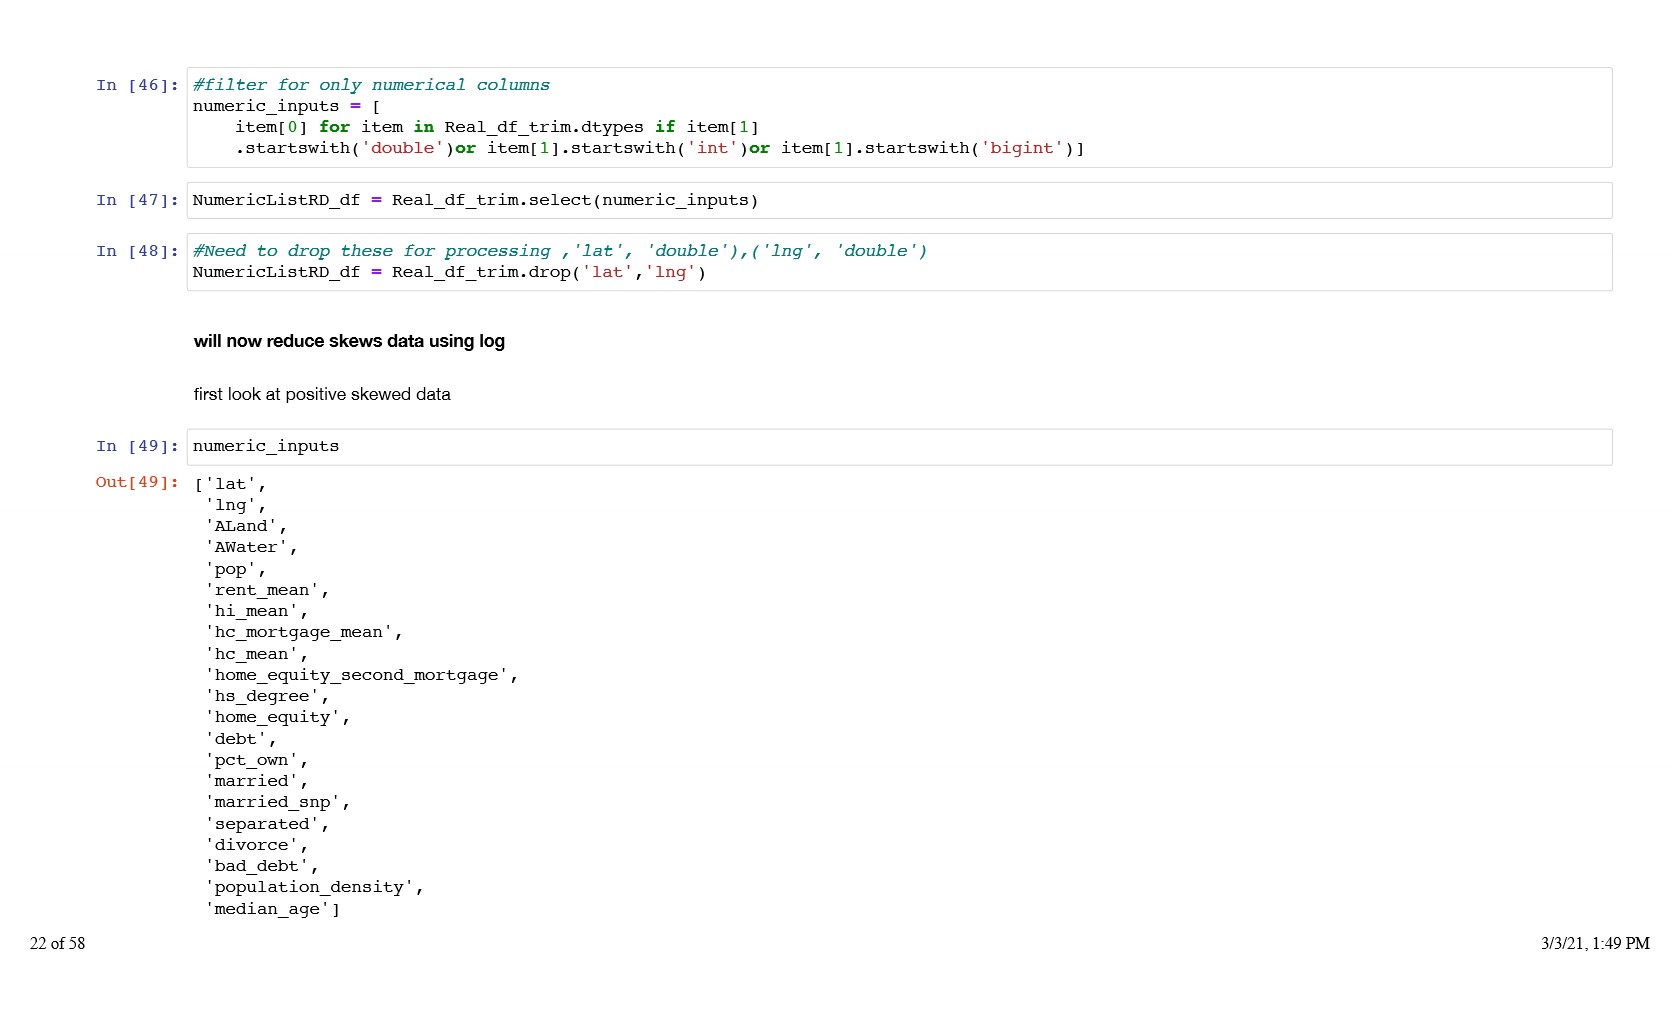Click inside code cell In [46]
Image resolution: width=1680 pixels, height=1020 pixels.
898,118
